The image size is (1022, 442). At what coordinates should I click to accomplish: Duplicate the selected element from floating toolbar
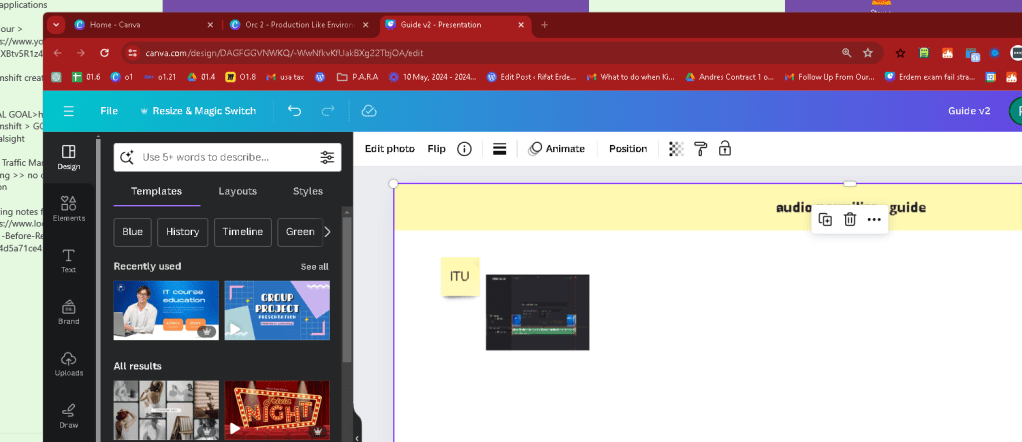[x=825, y=220]
